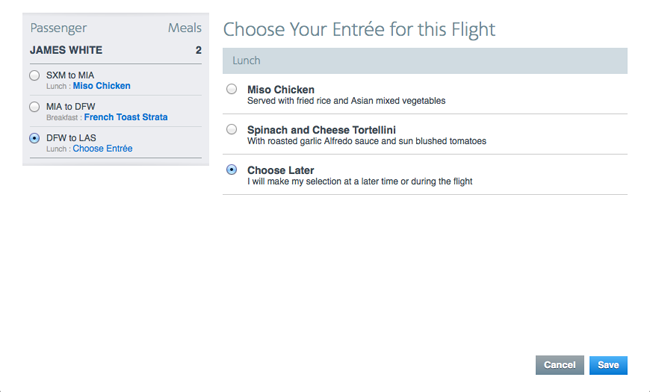
Task: Open the French Toast Strata meal link
Action: click(x=126, y=117)
